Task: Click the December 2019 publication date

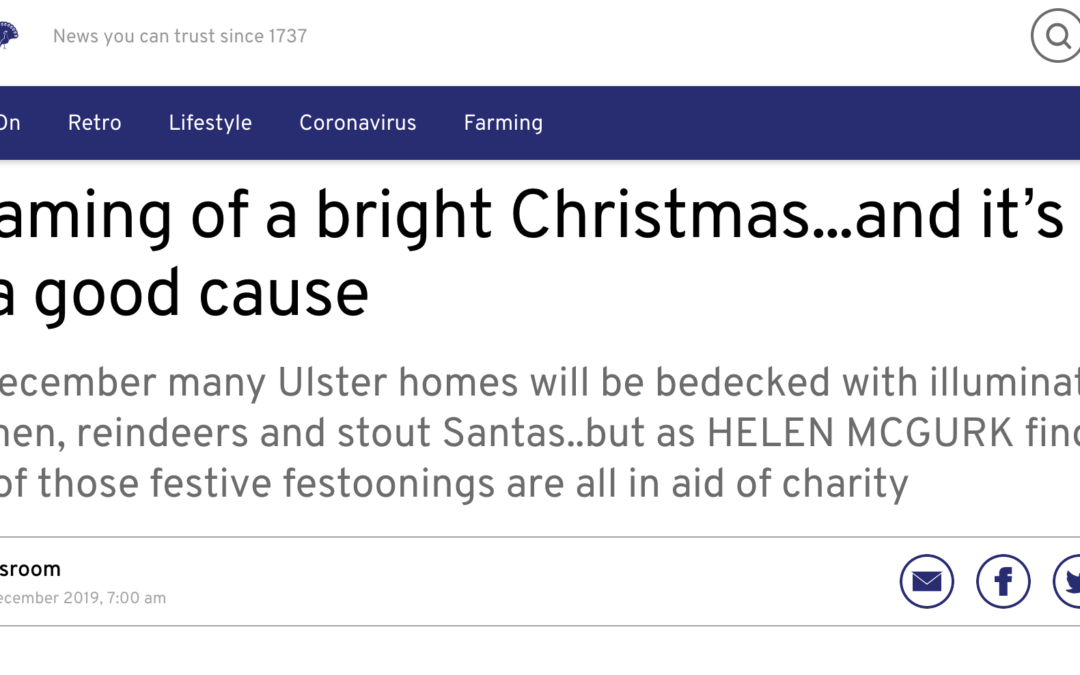Action: coord(83,598)
